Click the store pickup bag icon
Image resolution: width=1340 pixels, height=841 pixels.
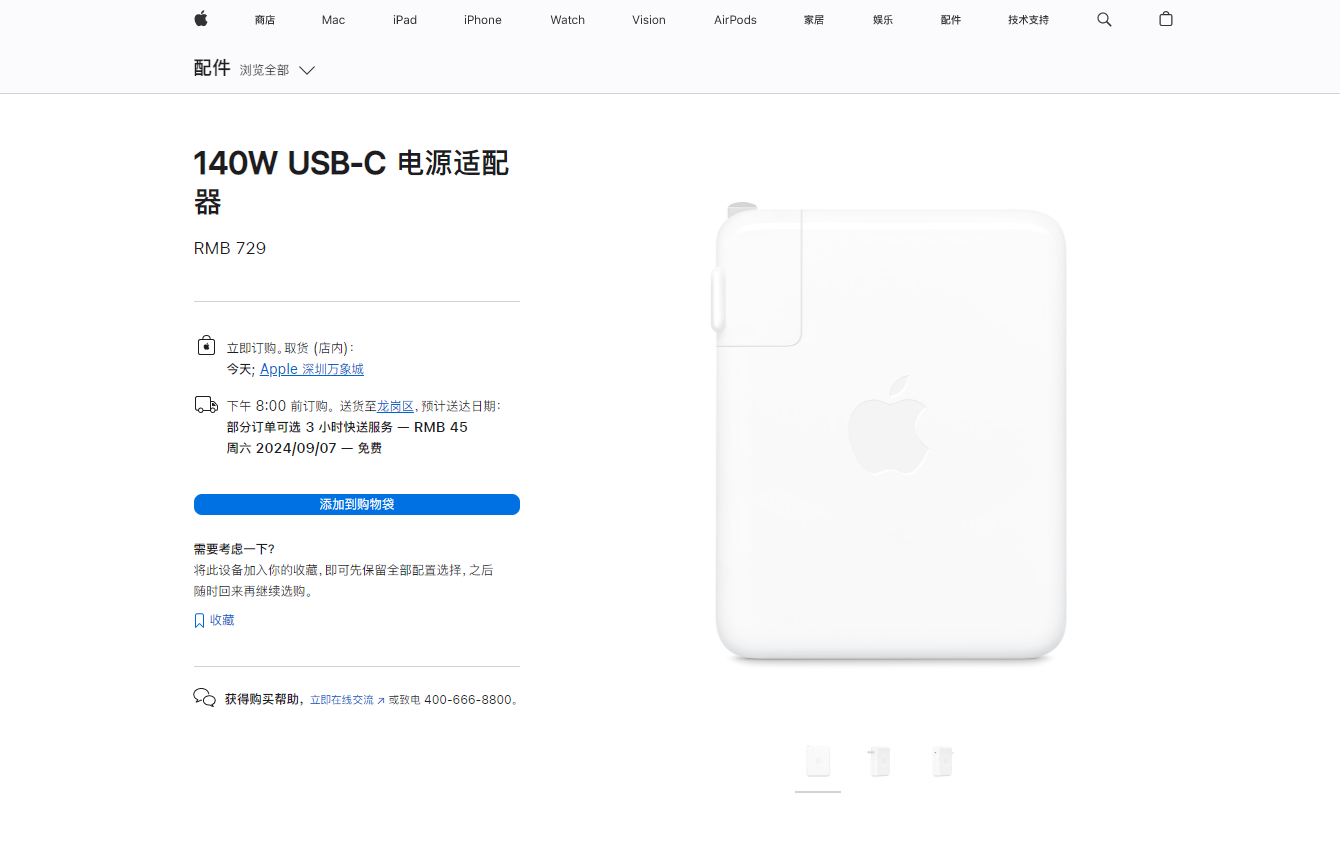pyautogui.click(x=206, y=346)
